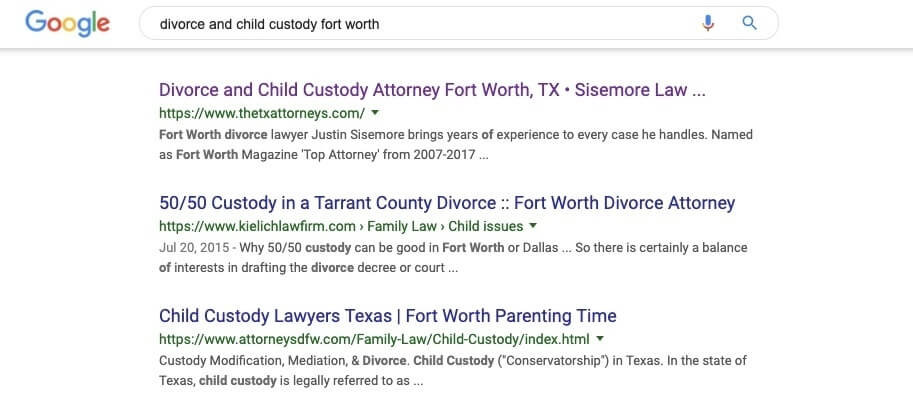Click the 'drafting the divorce decree' snippet line
The image size is (913, 407).
(309, 269)
